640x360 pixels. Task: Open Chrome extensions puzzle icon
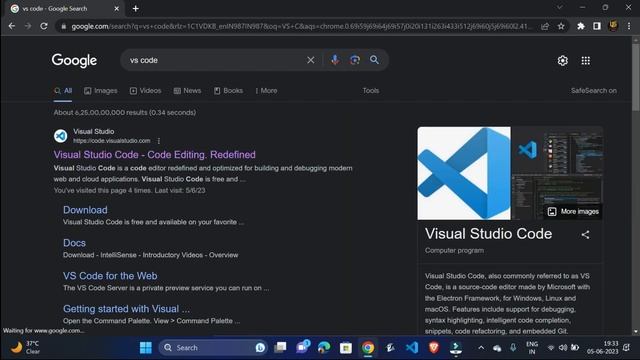click(581, 26)
